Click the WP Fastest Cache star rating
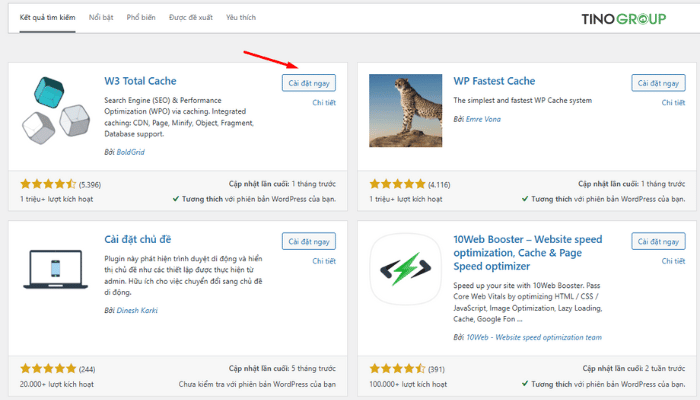 pos(397,184)
